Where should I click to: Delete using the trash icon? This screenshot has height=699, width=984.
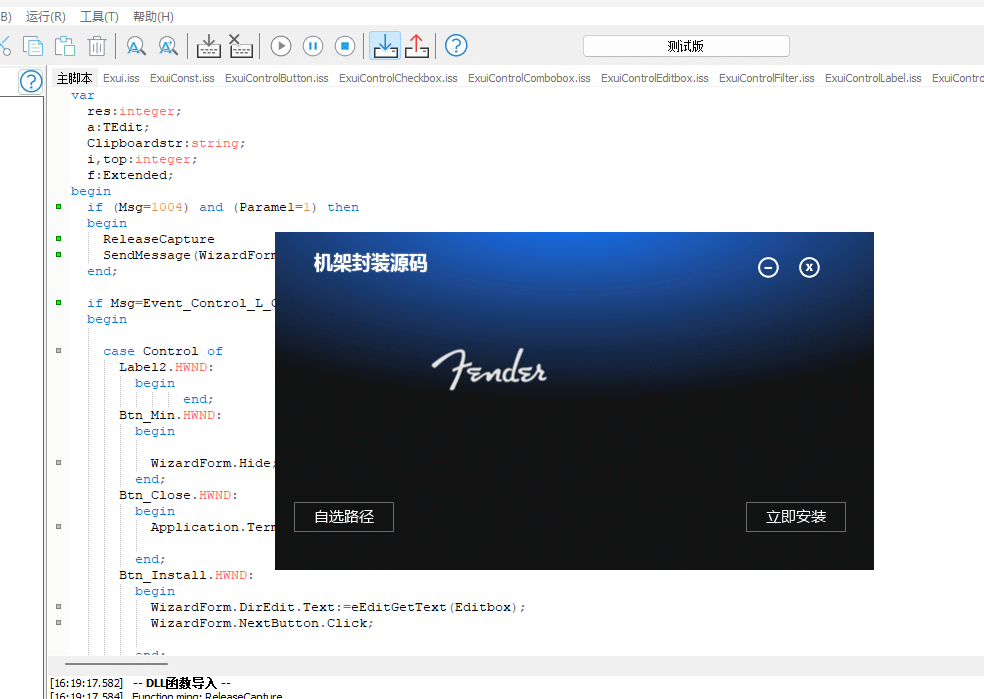coord(95,46)
